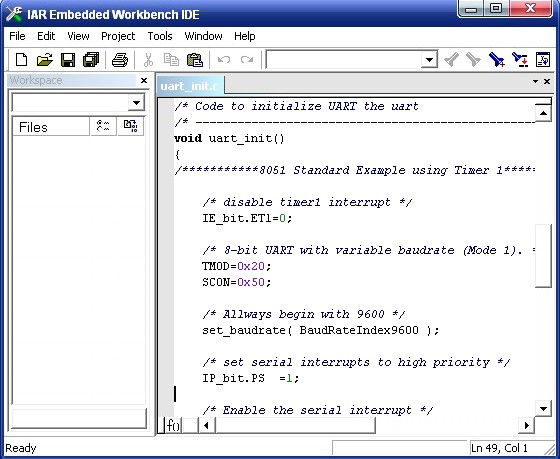This screenshot has width=560, height=459.
Task: Toggle bookmark with the blue pin icon
Action: pos(497,60)
